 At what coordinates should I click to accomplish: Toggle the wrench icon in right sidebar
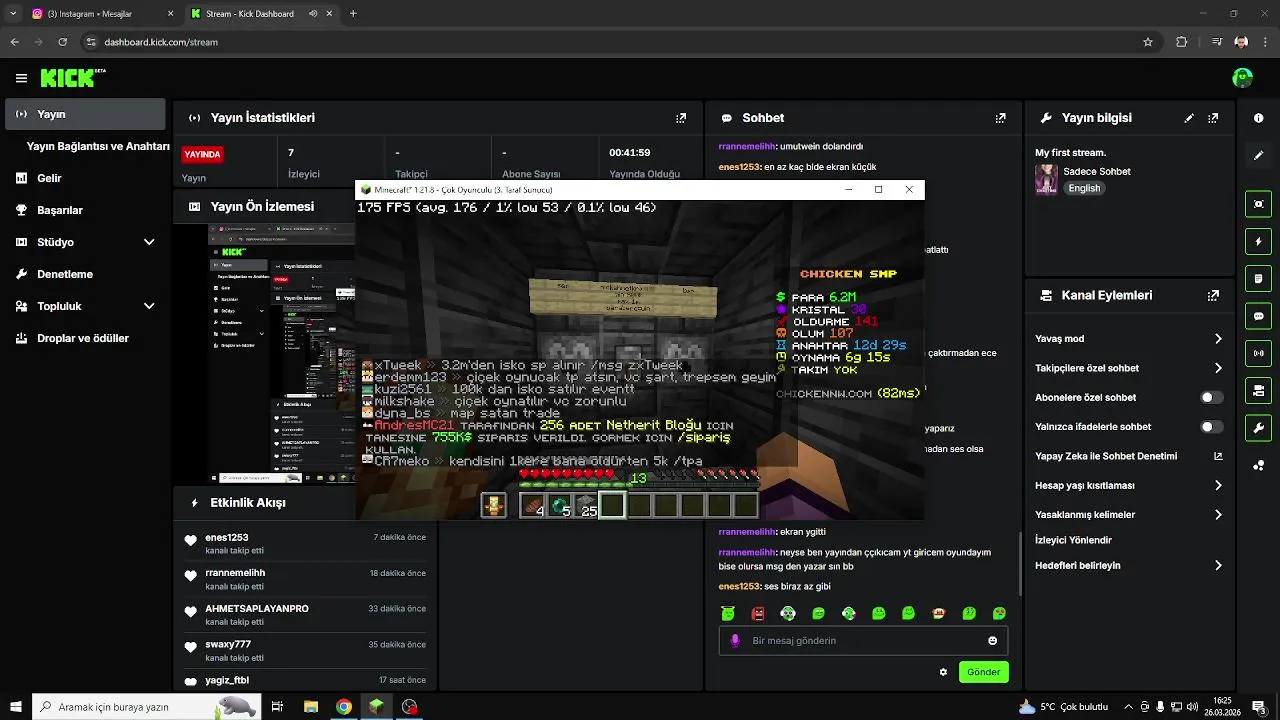pos(1258,428)
